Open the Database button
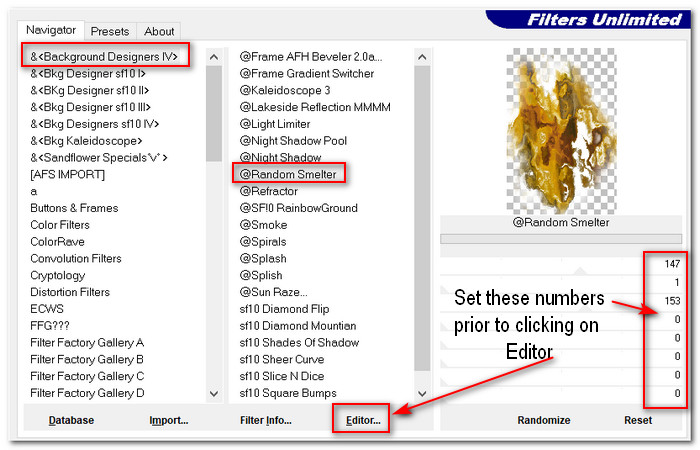 coord(71,421)
